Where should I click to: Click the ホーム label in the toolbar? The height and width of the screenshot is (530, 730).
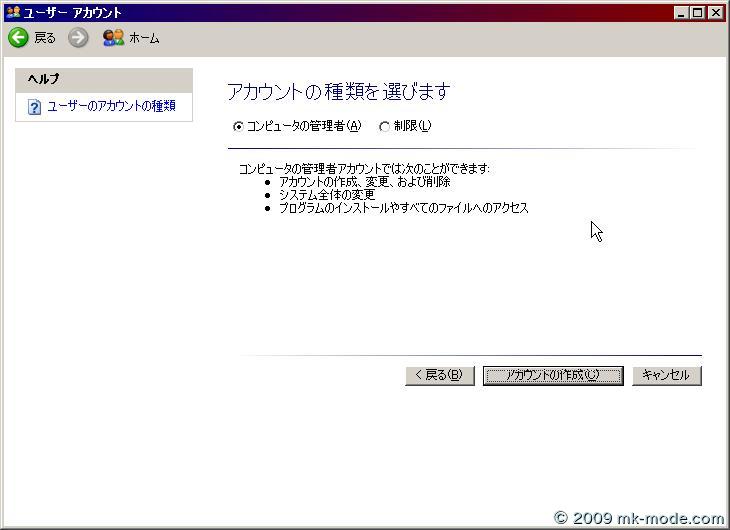coord(144,38)
